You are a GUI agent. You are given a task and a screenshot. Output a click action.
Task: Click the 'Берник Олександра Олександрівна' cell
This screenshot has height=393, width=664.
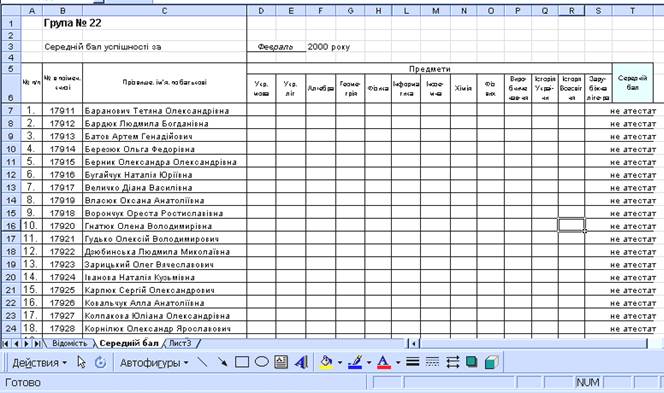coord(165,162)
